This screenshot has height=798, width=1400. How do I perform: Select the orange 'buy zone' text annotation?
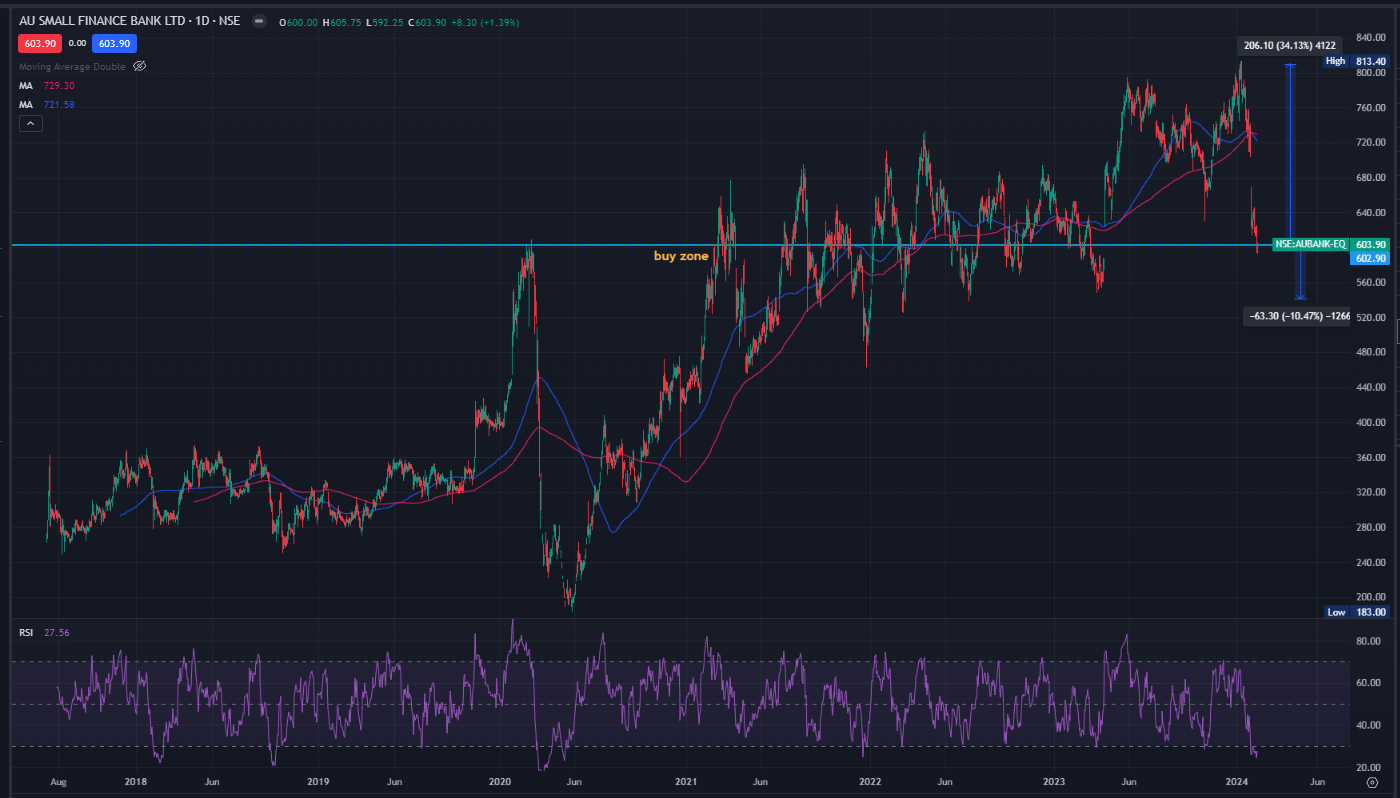681,256
